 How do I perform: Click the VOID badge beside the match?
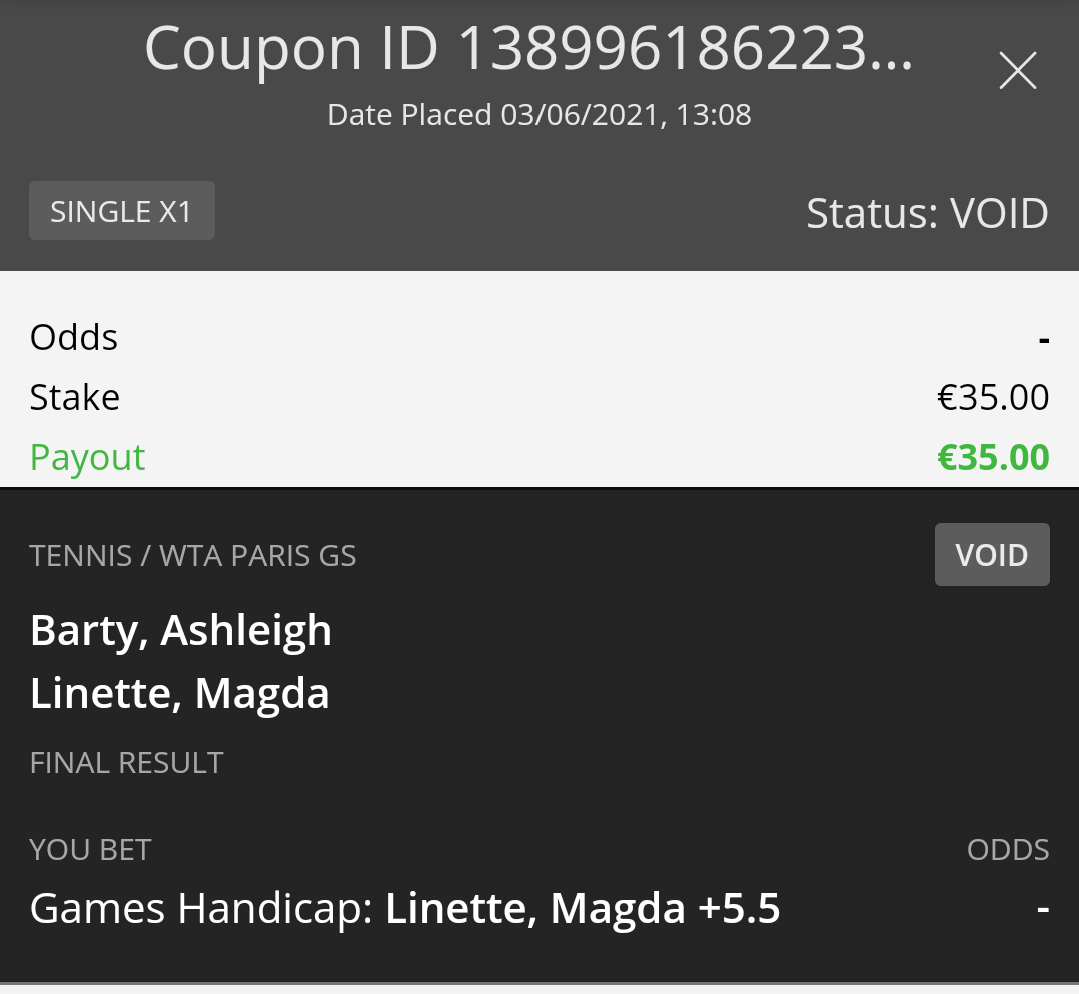991,555
